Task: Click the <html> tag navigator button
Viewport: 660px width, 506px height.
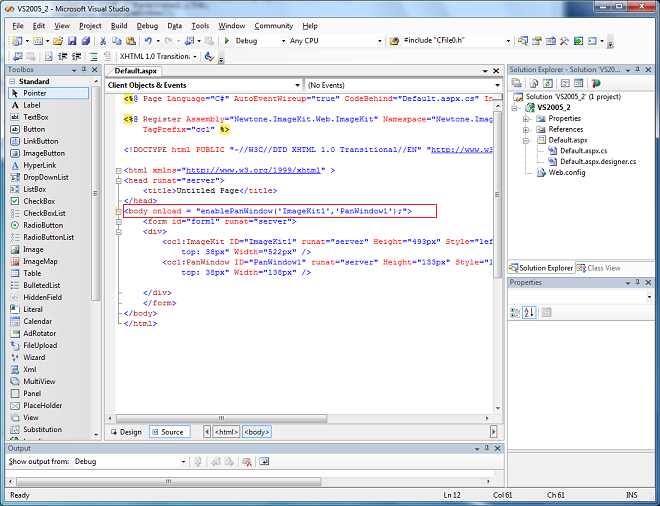Action: point(226,432)
